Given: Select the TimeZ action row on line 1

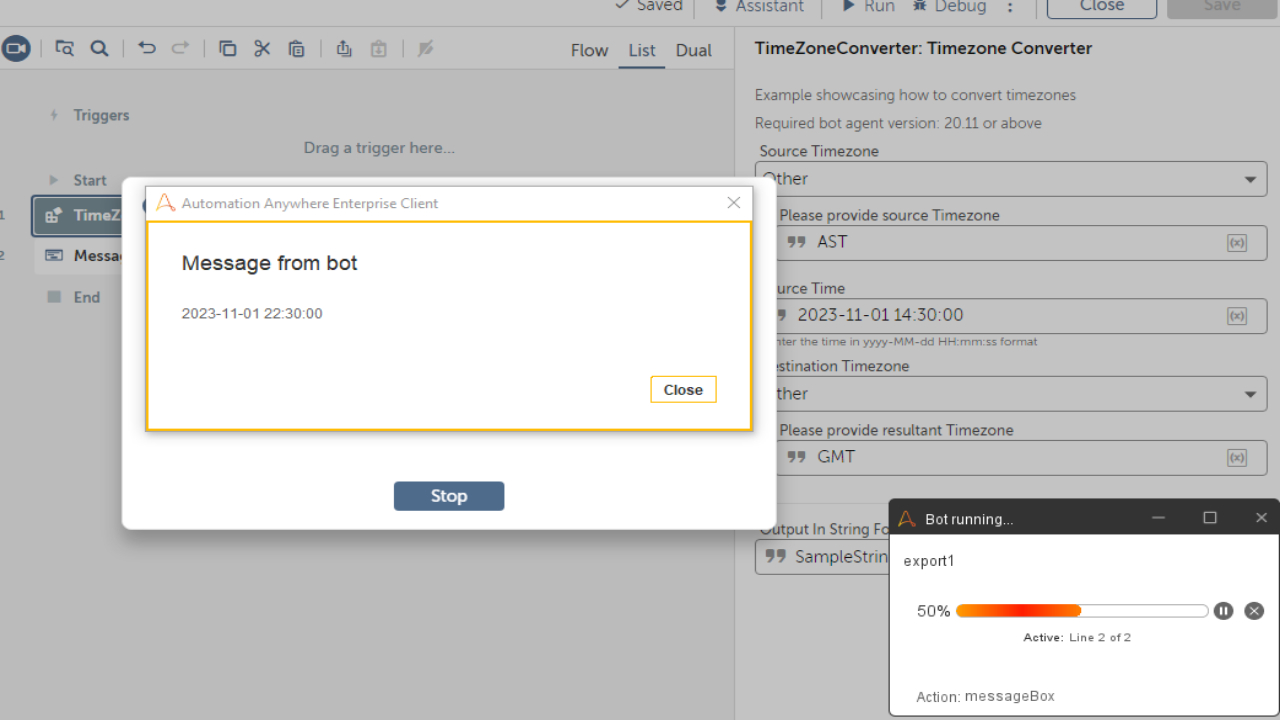Looking at the screenshot, I should (x=77, y=215).
